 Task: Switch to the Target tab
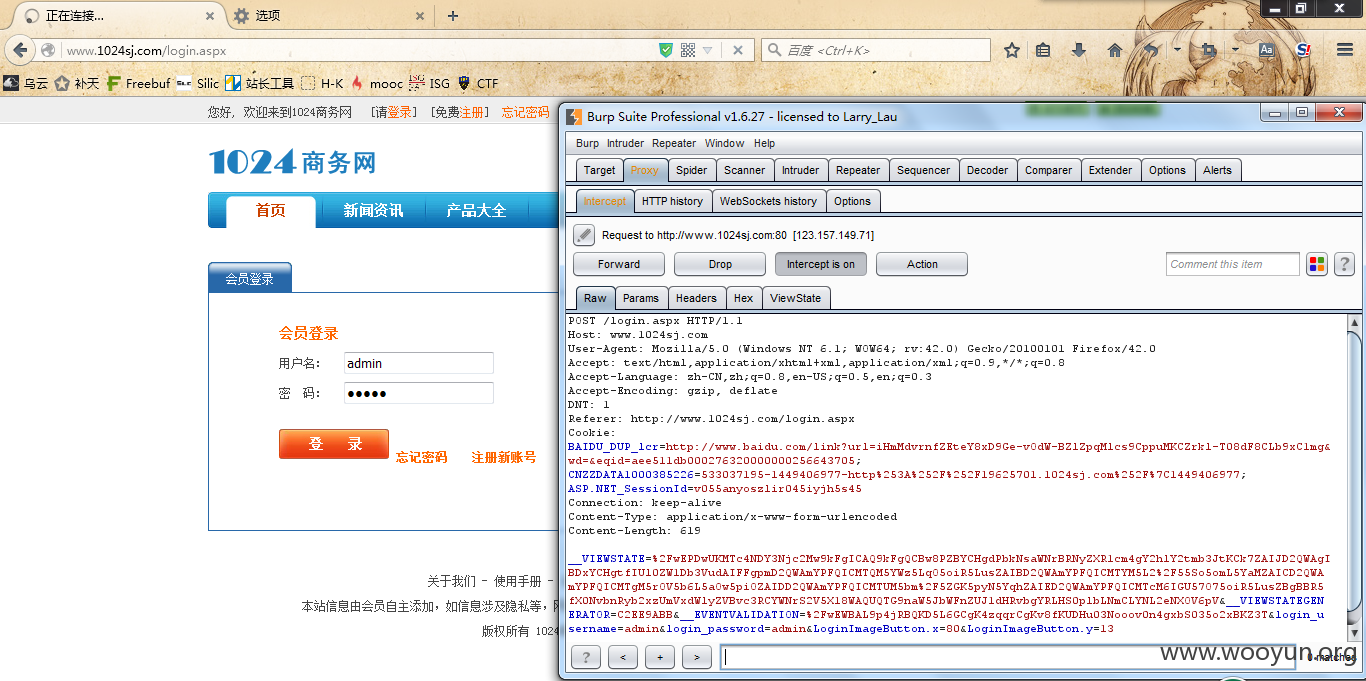coord(600,170)
